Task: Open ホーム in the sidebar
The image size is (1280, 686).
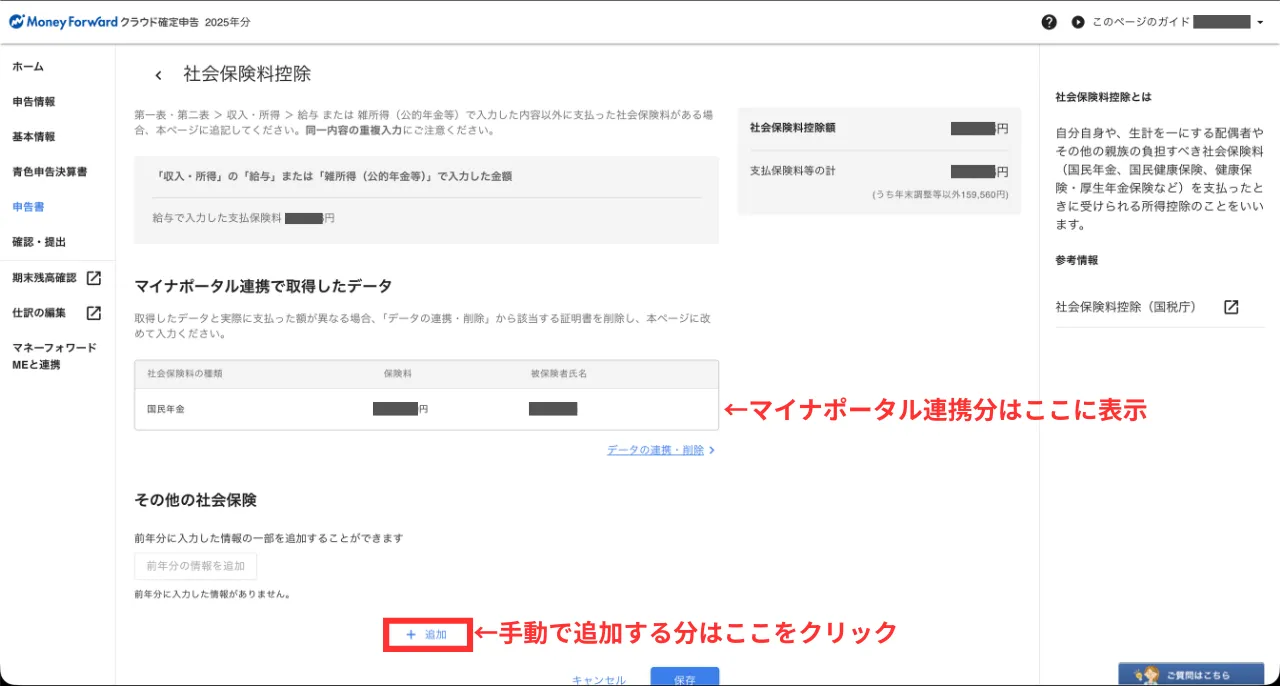Action: (28, 67)
